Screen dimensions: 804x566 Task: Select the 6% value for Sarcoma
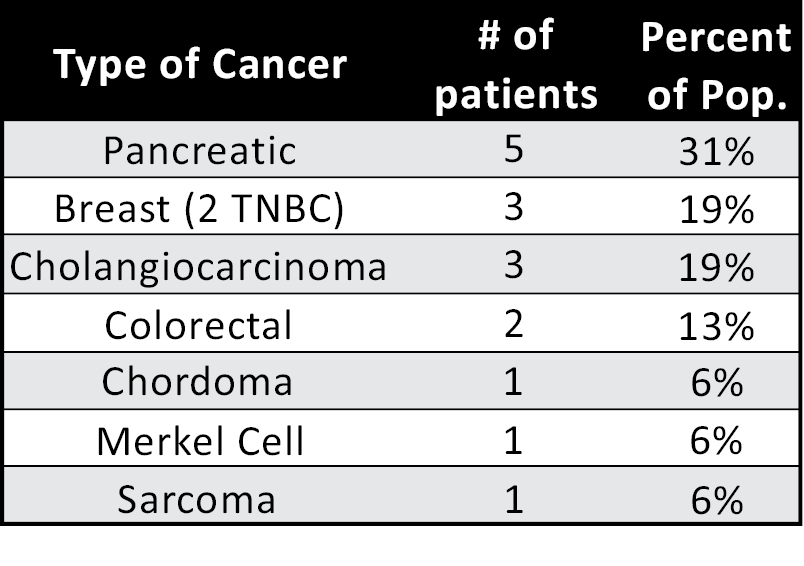[714, 499]
